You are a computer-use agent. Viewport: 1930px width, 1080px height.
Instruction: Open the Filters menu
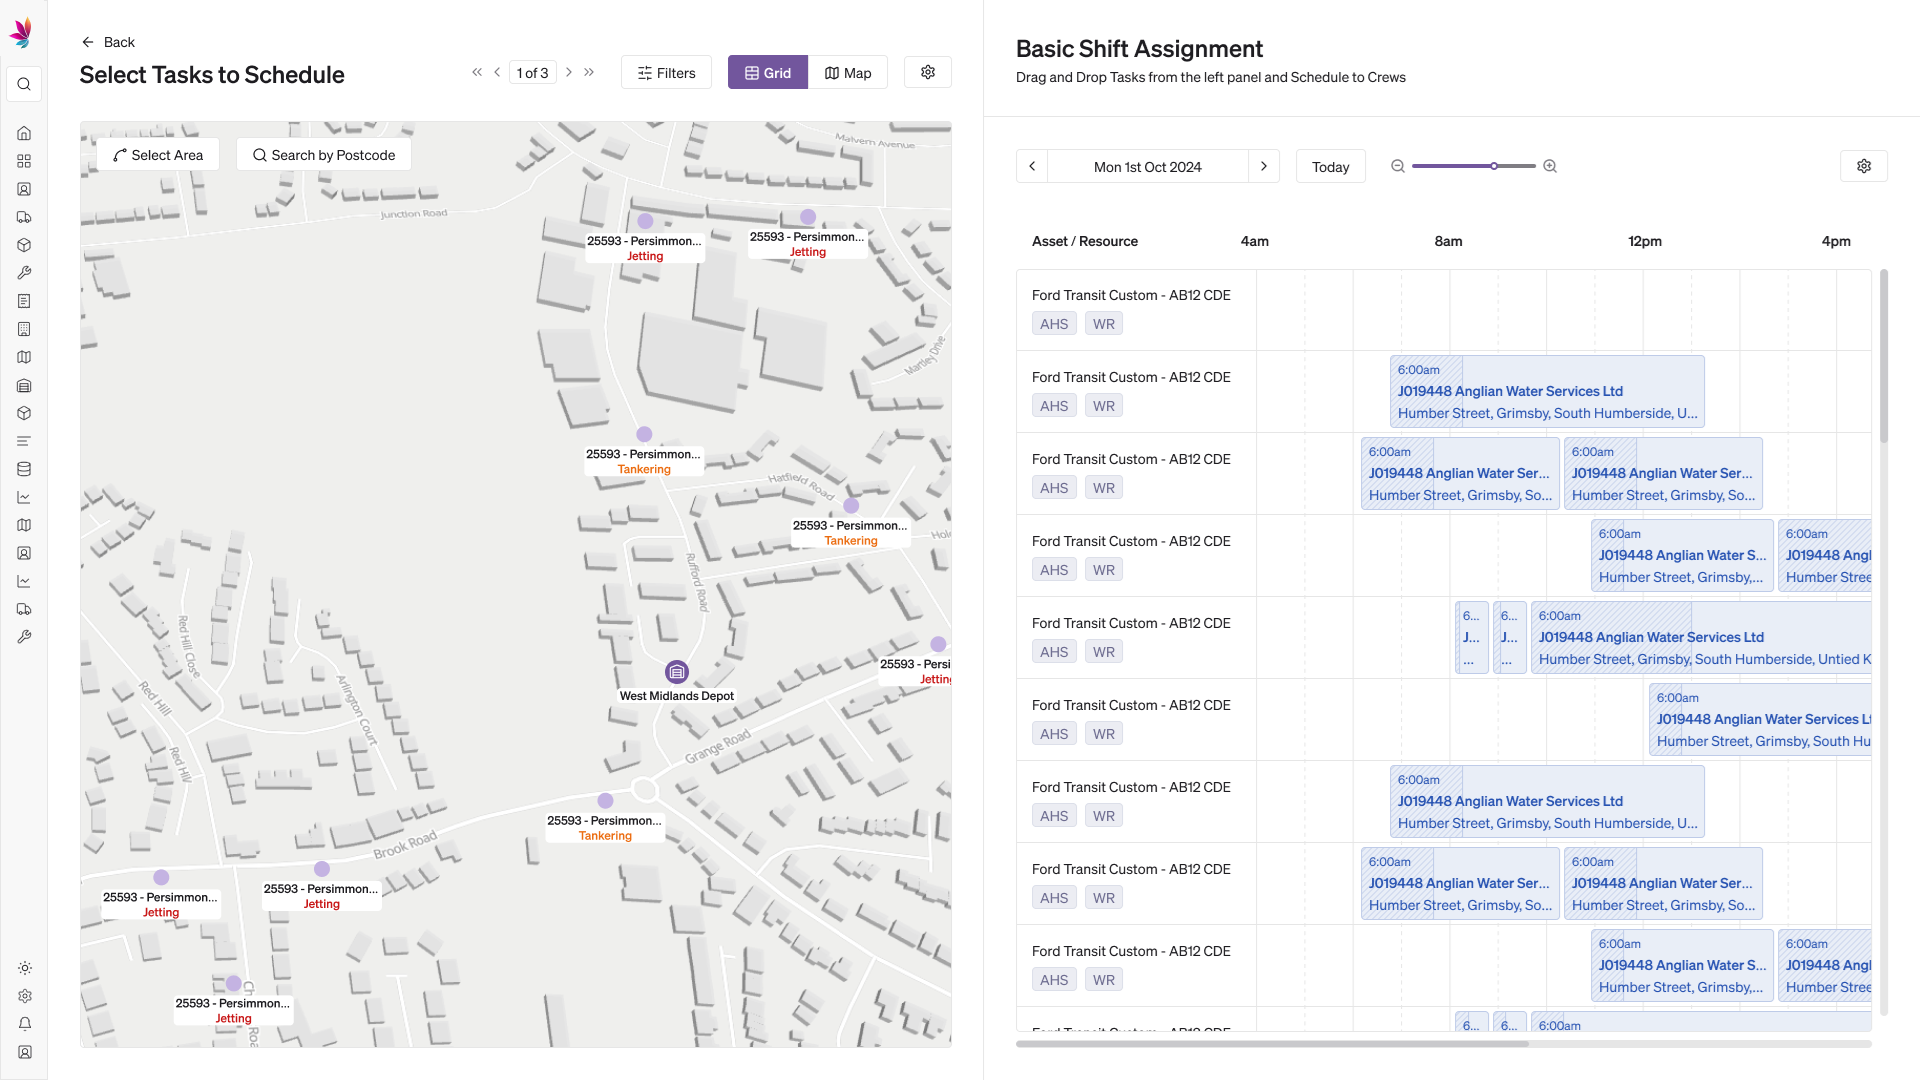click(x=666, y=73)
